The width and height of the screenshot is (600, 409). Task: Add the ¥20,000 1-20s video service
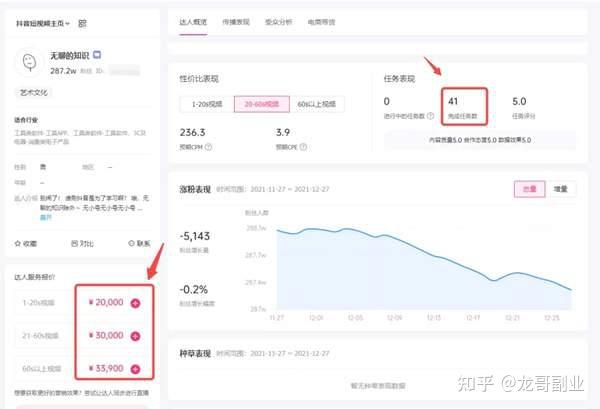click(x=135, y=303)
